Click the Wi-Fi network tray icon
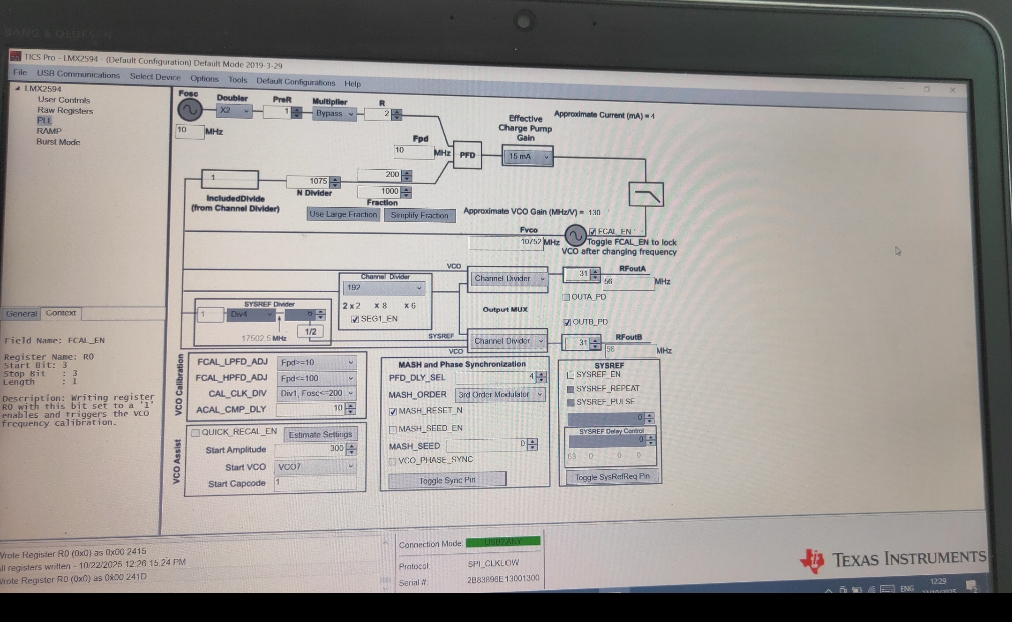Image resolution: width=1012 pixels, height=622 pixels. tap(871, 588)
